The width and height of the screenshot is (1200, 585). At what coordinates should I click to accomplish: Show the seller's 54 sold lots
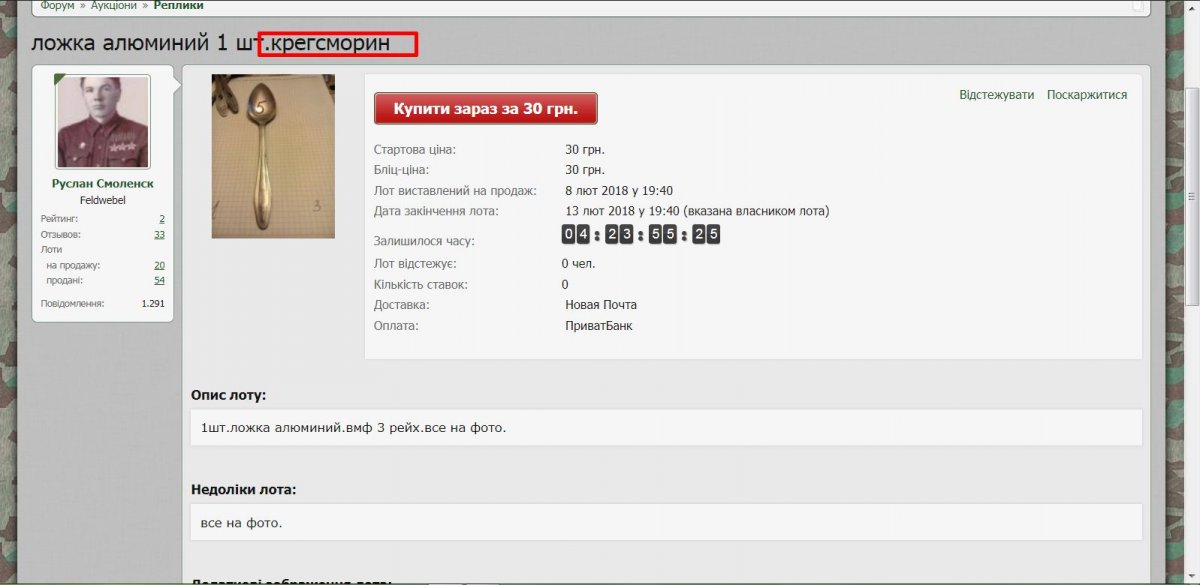pyautogui.click(x=159, y=280)
